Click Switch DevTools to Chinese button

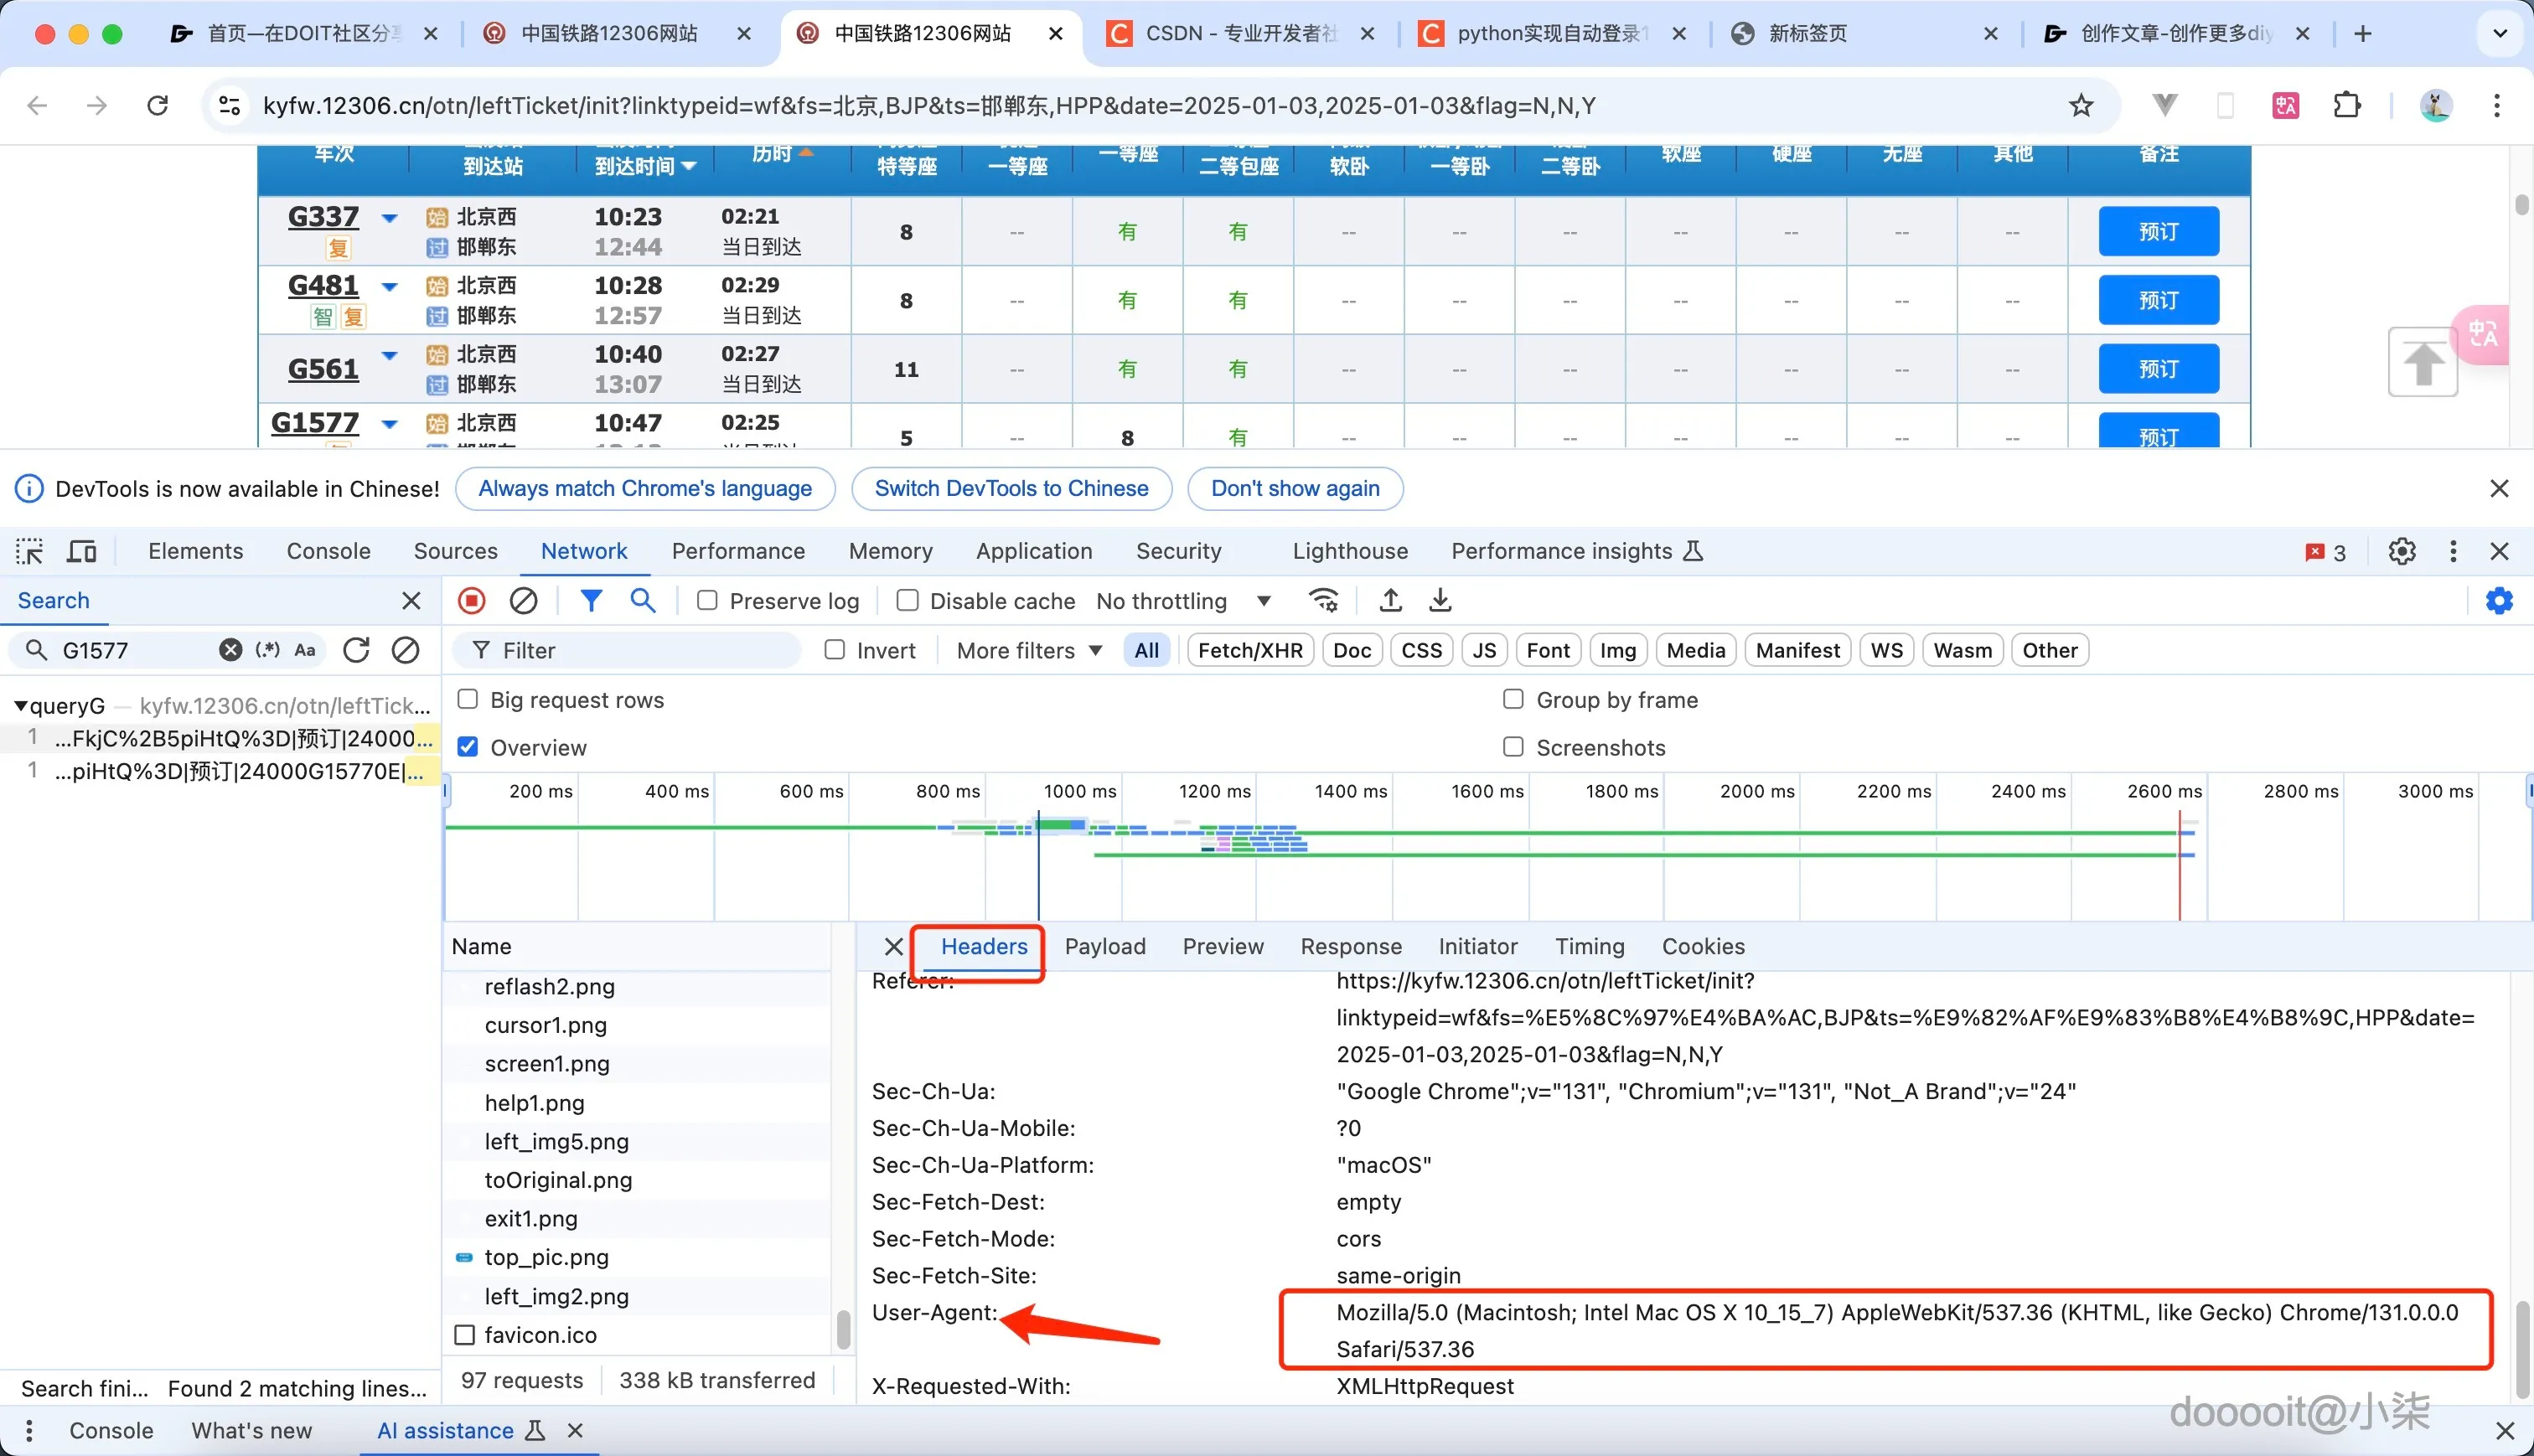(1011, 488)
